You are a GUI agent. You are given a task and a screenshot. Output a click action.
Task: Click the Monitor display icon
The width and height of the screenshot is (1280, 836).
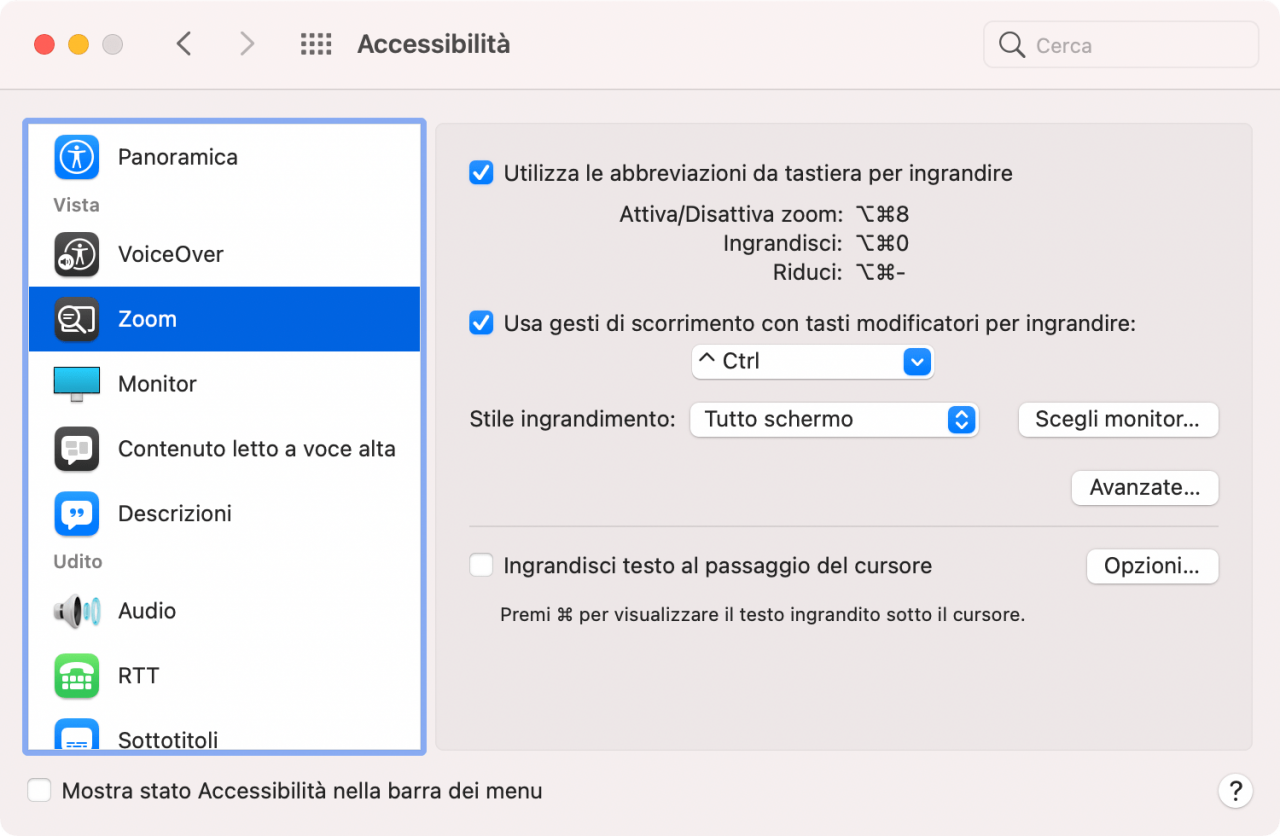pos(76,384)
